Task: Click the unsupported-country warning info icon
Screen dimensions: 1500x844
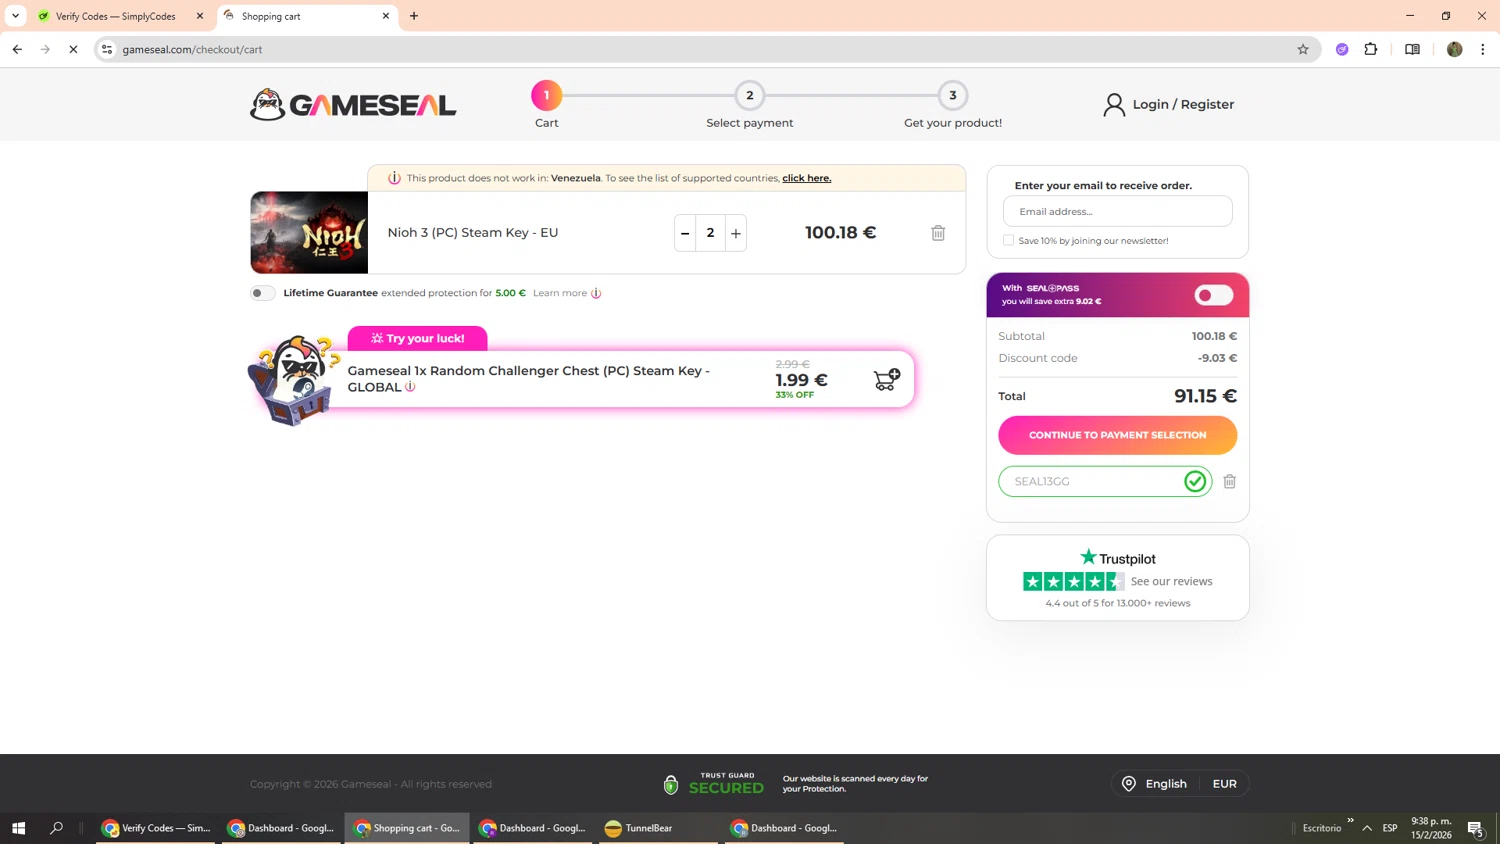Action: click(x=394, y=178)
